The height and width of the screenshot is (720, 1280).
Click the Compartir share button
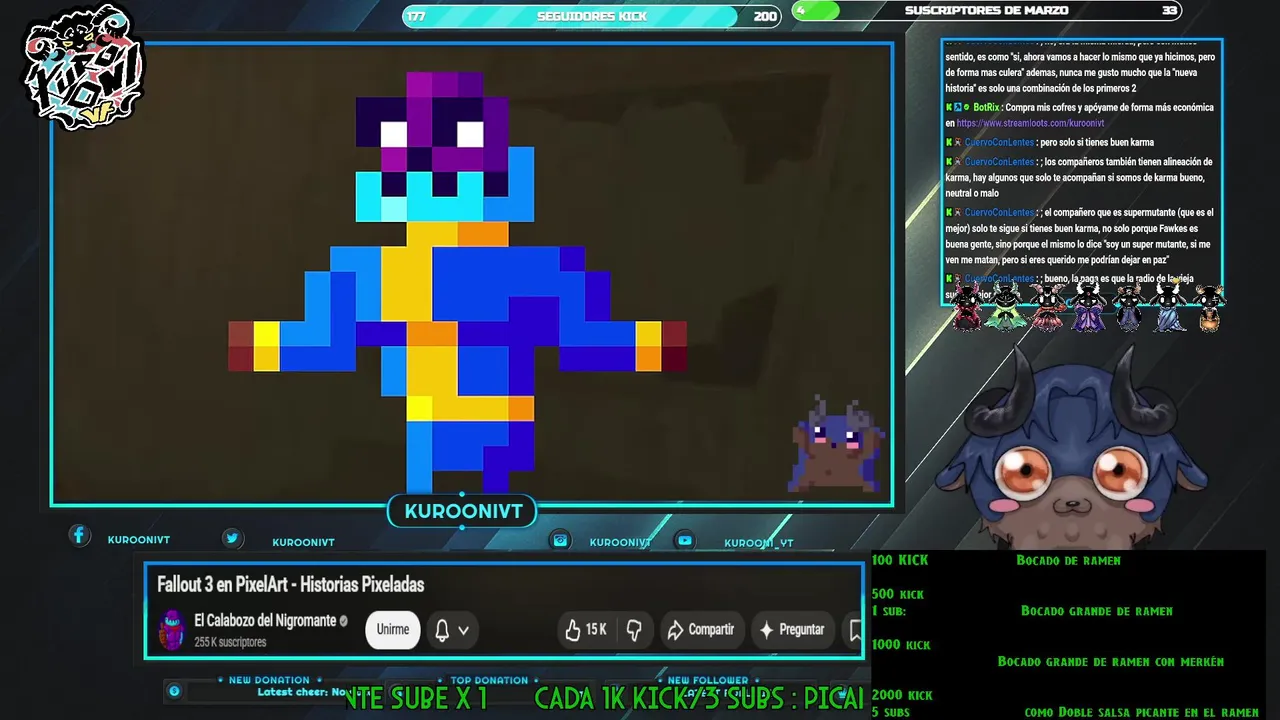pyautogui.click(x=702, y=630)
